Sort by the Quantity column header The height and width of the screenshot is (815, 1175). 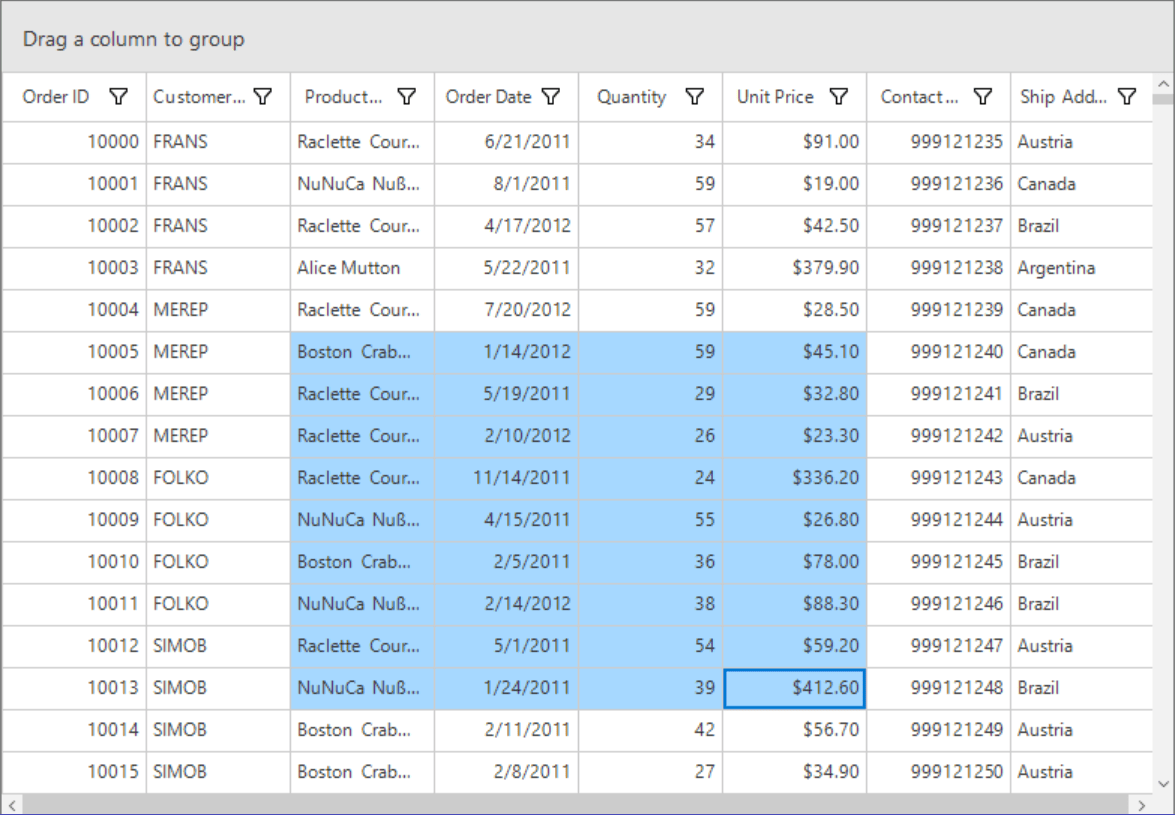(x=630, y=96)
